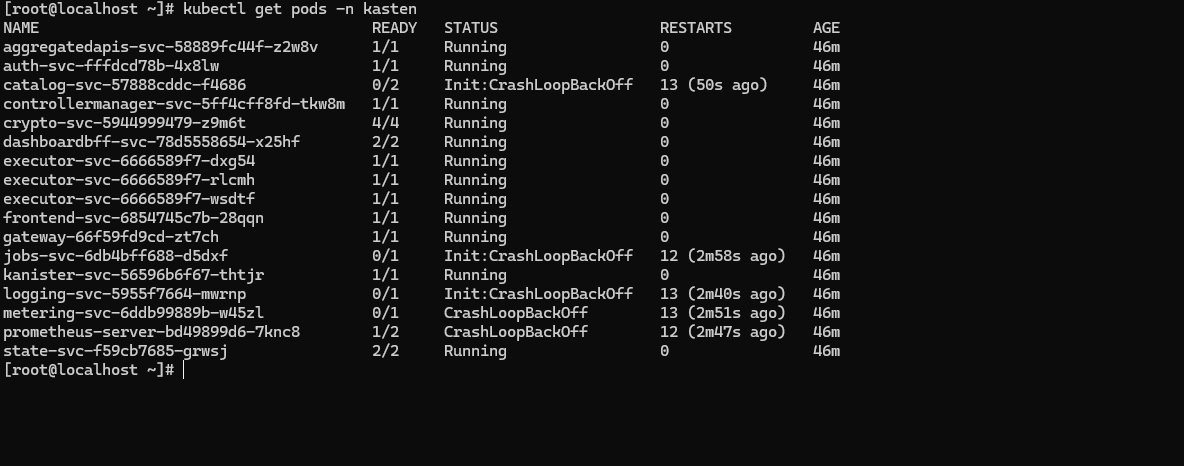Click the 13 (50s ago) restart count

(x=713, y=85)
